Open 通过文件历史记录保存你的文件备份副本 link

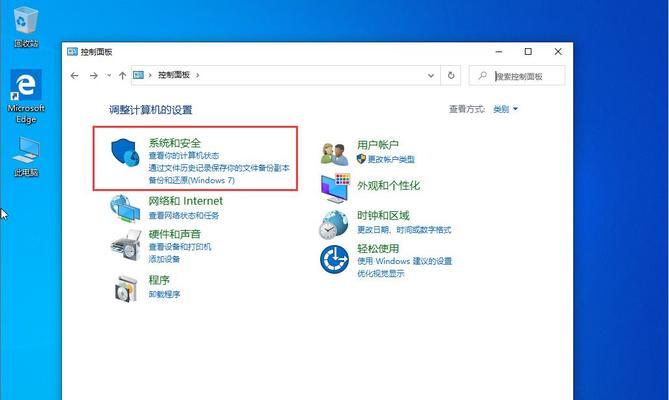coord(219,168)
